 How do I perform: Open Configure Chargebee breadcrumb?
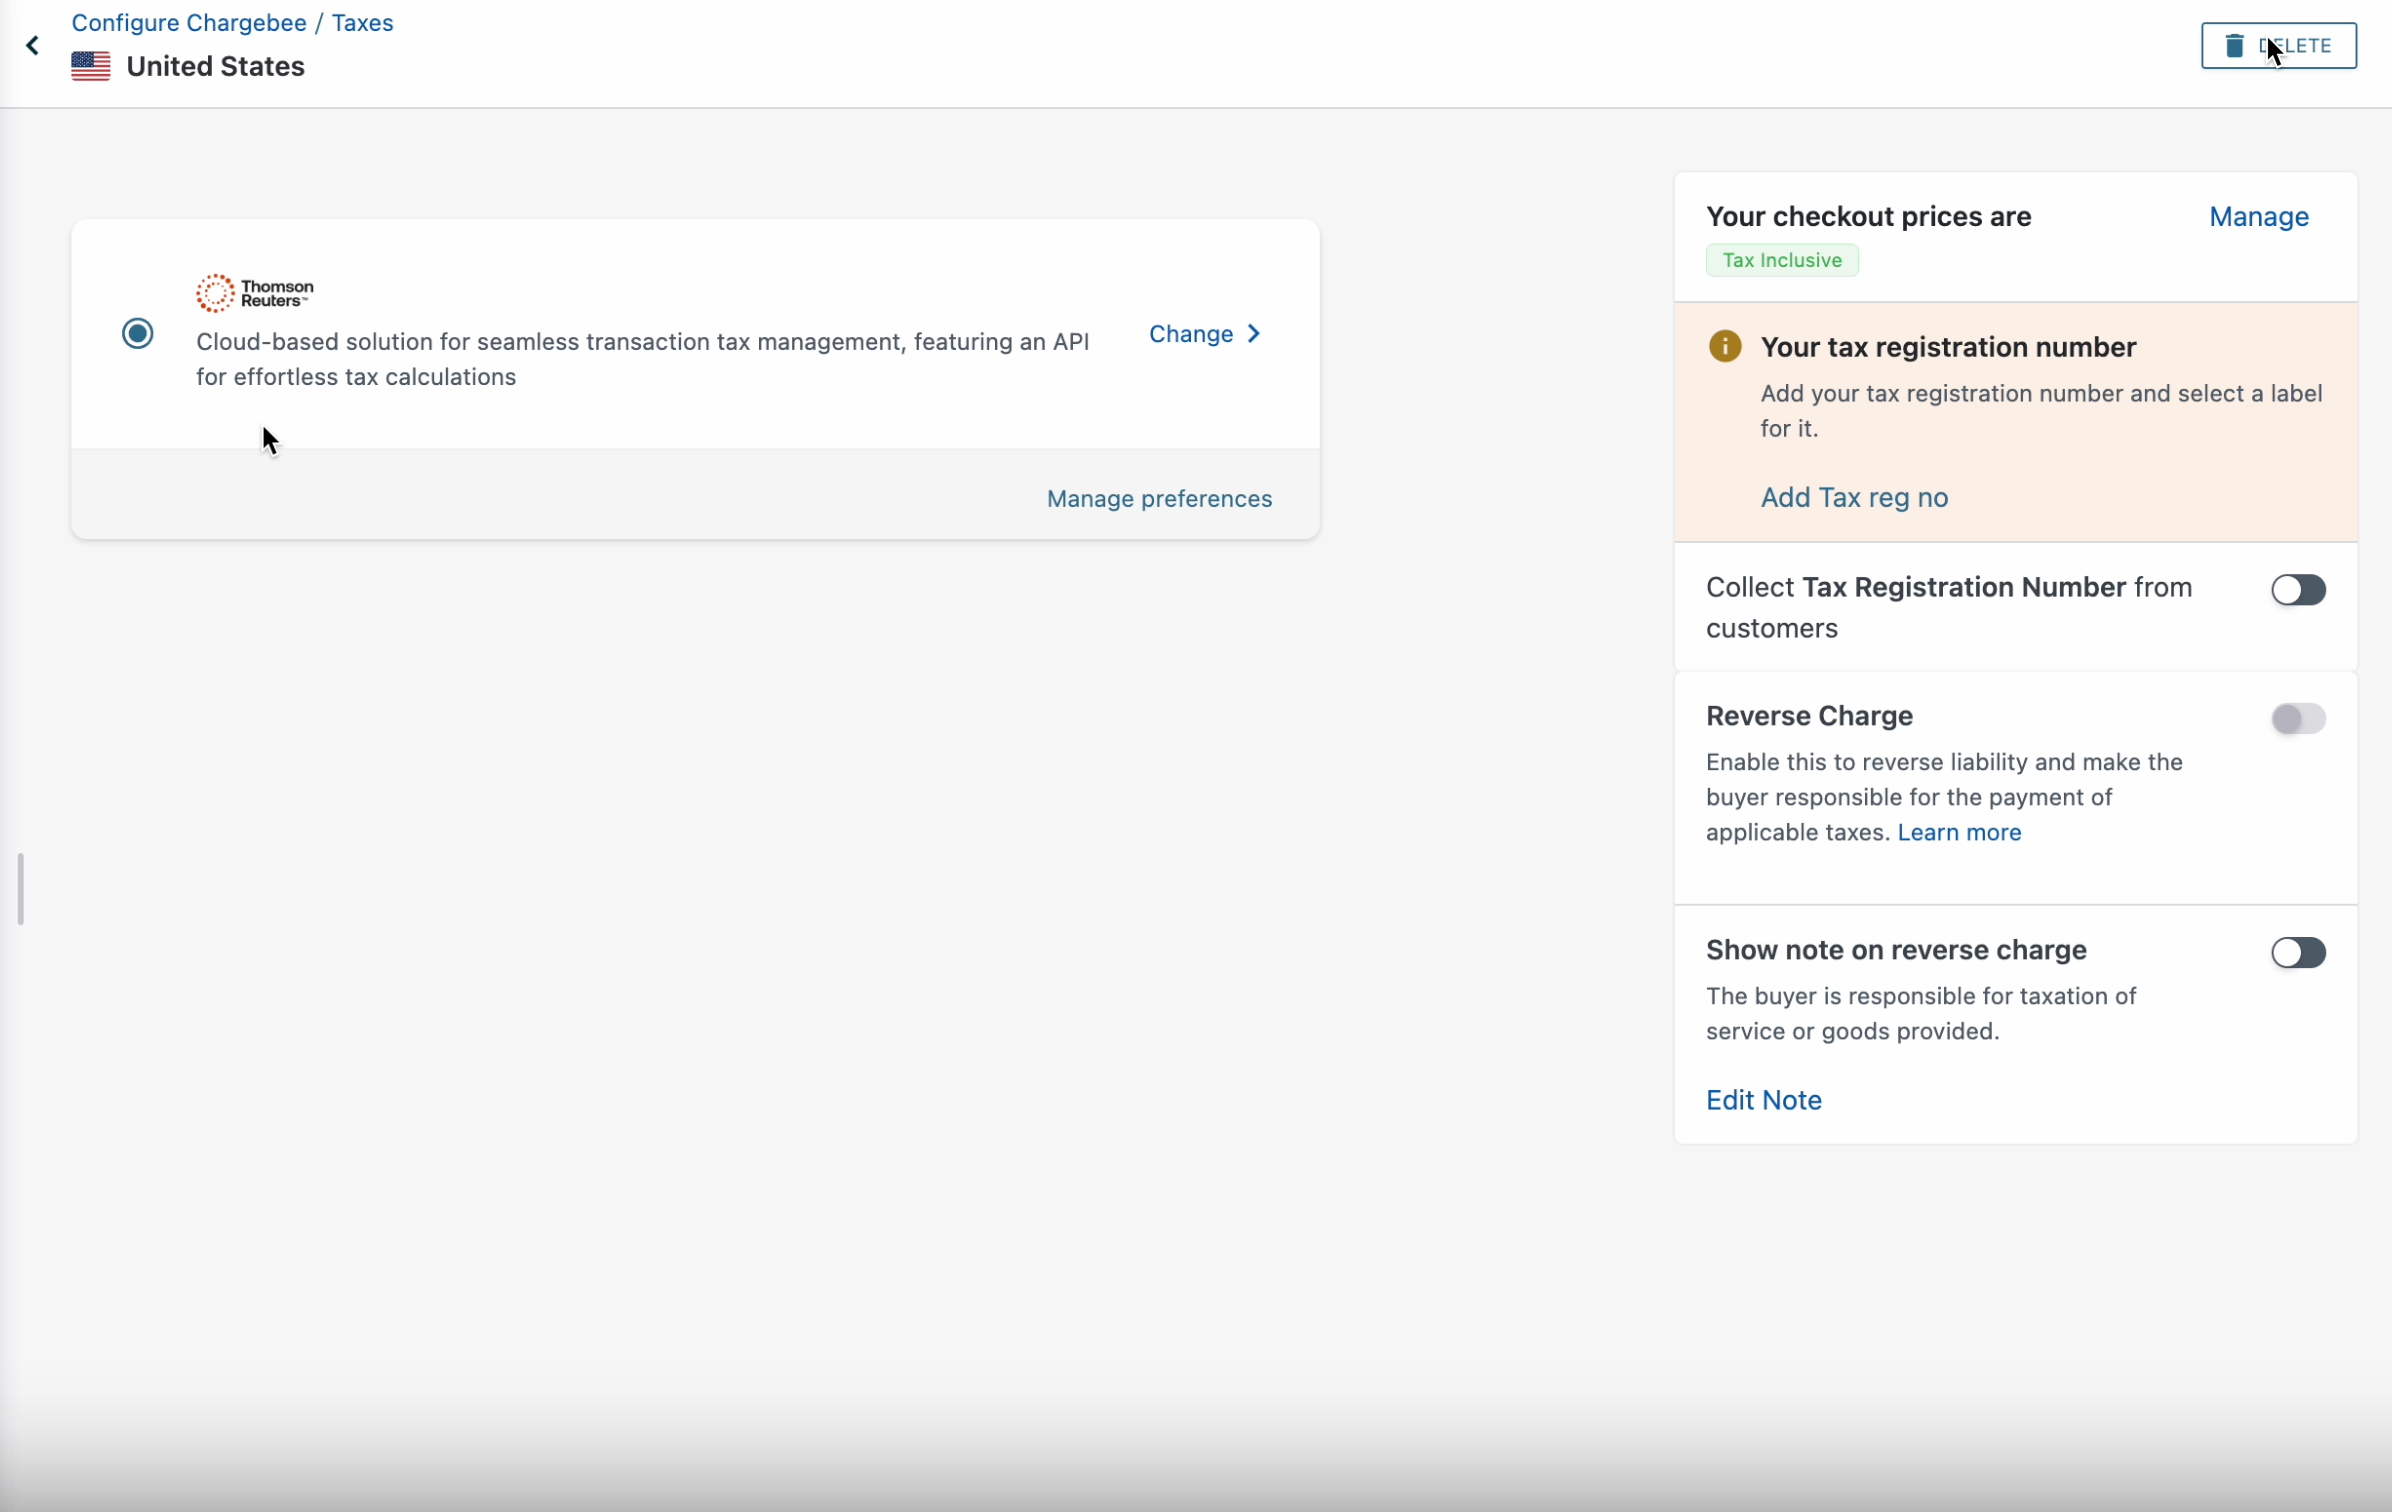[x=189, y=22]
